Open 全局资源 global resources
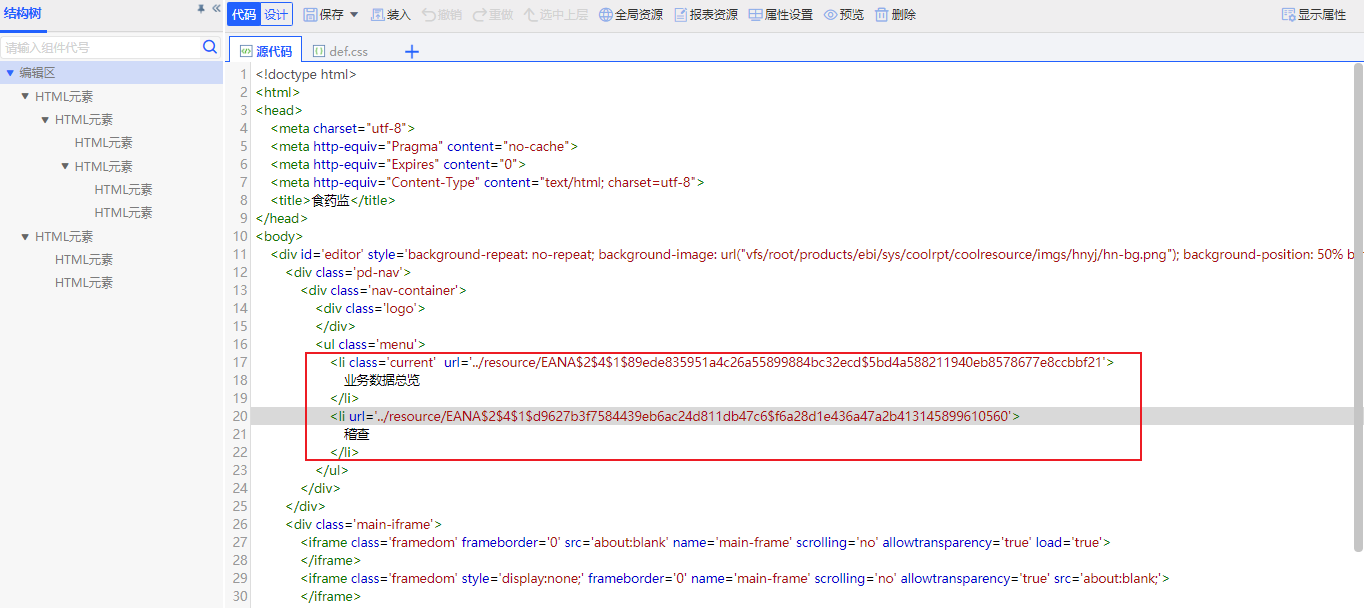Viewport: 1364px width, 608px height. pyautogui.click(x=606, y=15)
